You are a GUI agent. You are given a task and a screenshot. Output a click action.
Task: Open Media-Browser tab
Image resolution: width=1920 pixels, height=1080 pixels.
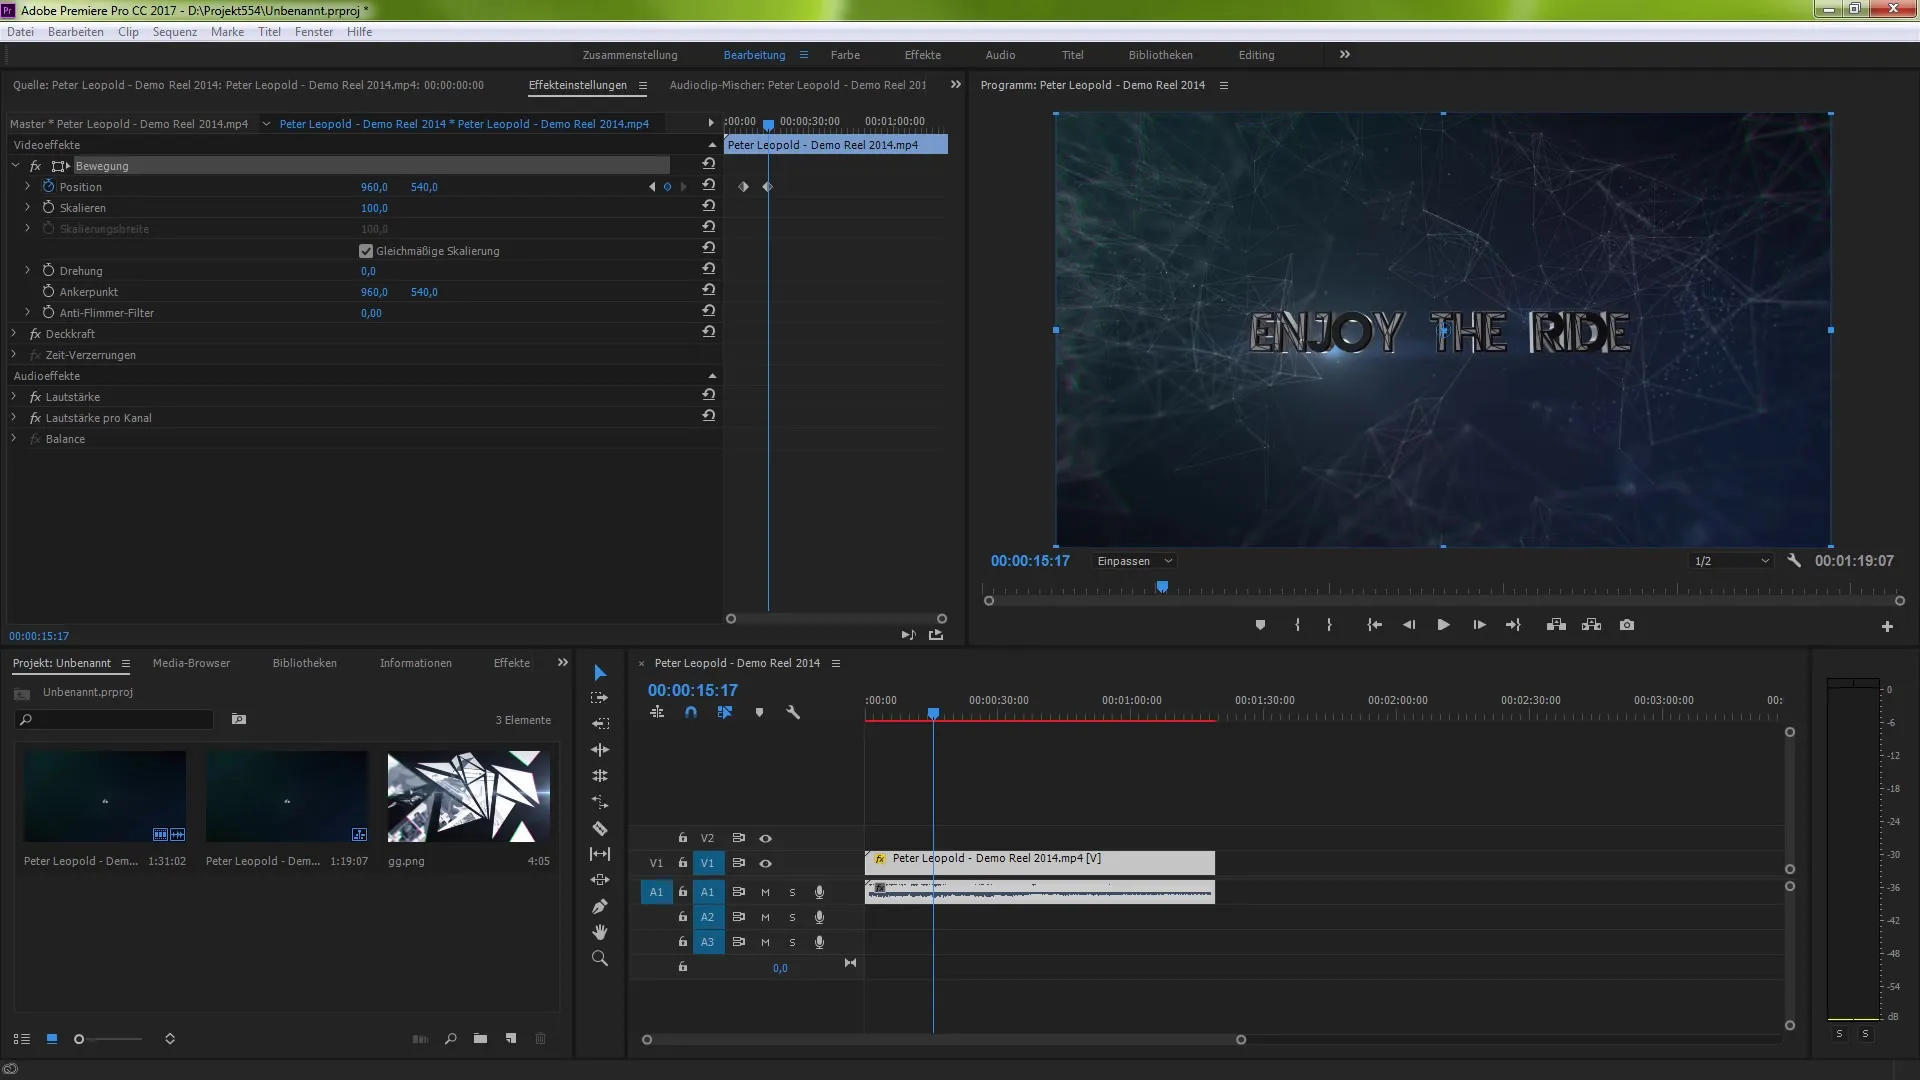191,663
